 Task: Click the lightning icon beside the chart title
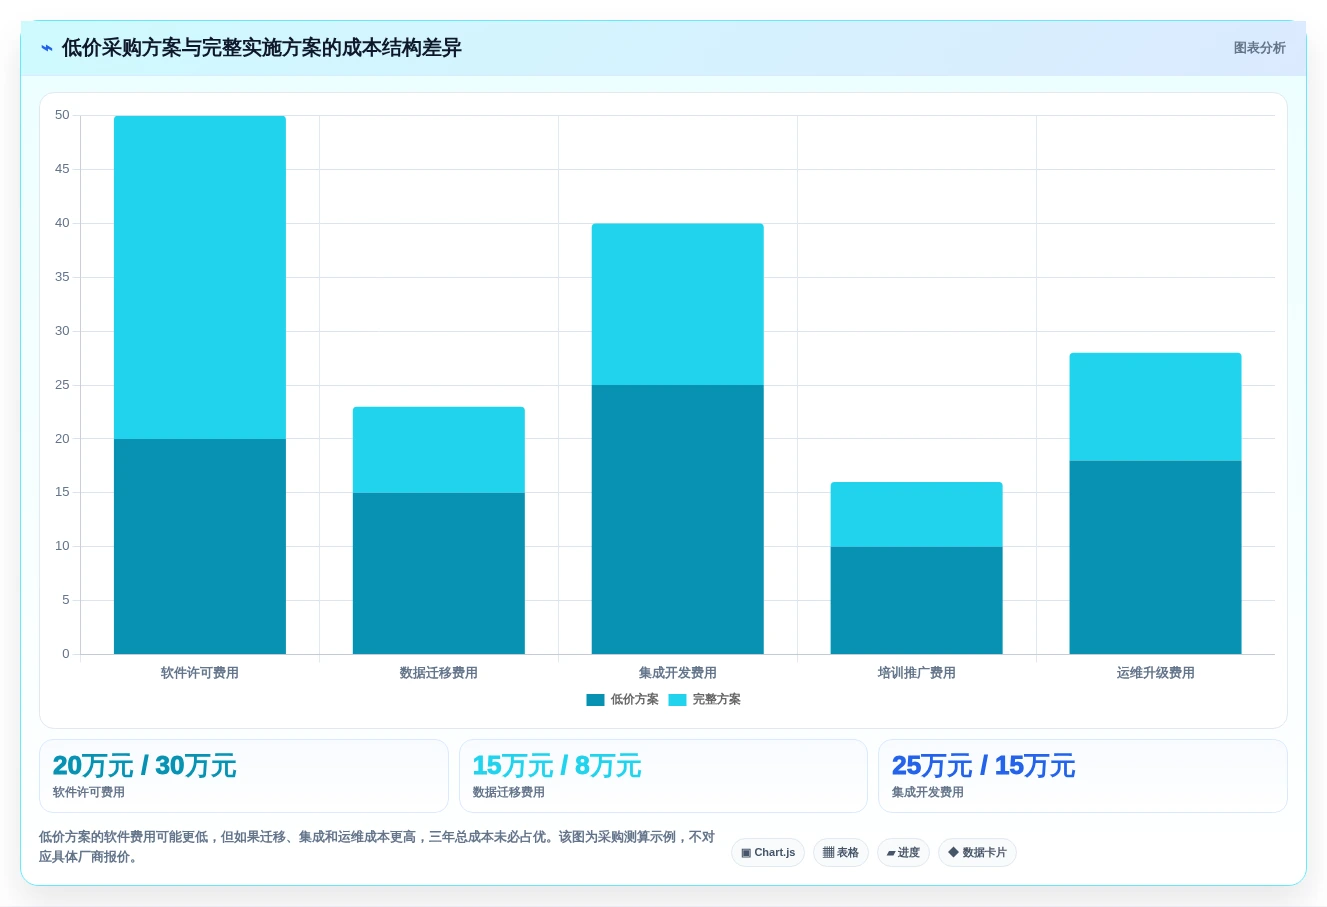coord(47,48)
